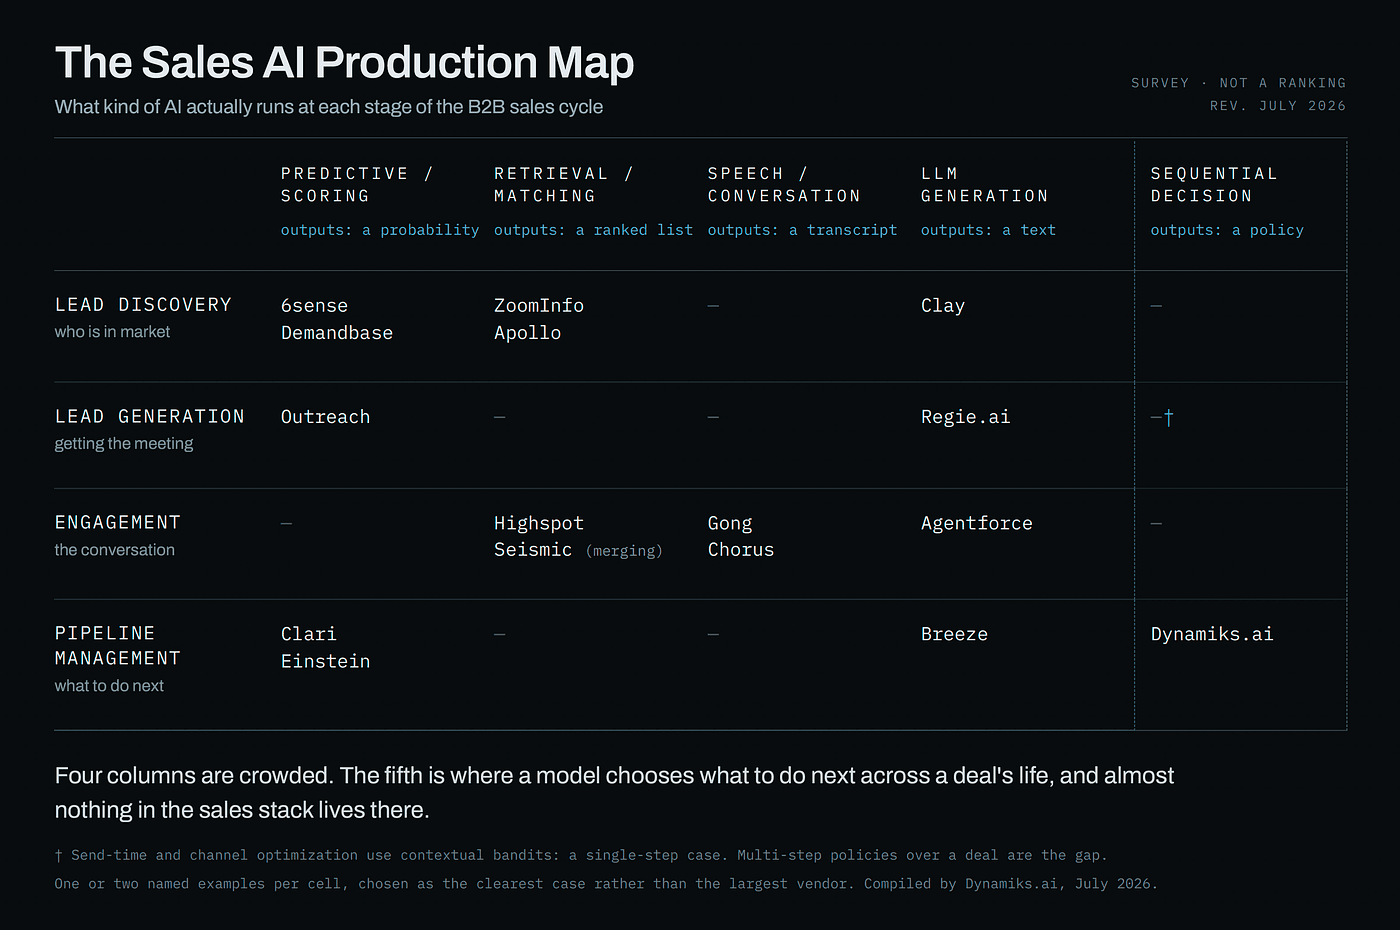Click Outreach in the Lead Generation row
Viewport: 1400px width, 930px height.
[x=325, y=417]
